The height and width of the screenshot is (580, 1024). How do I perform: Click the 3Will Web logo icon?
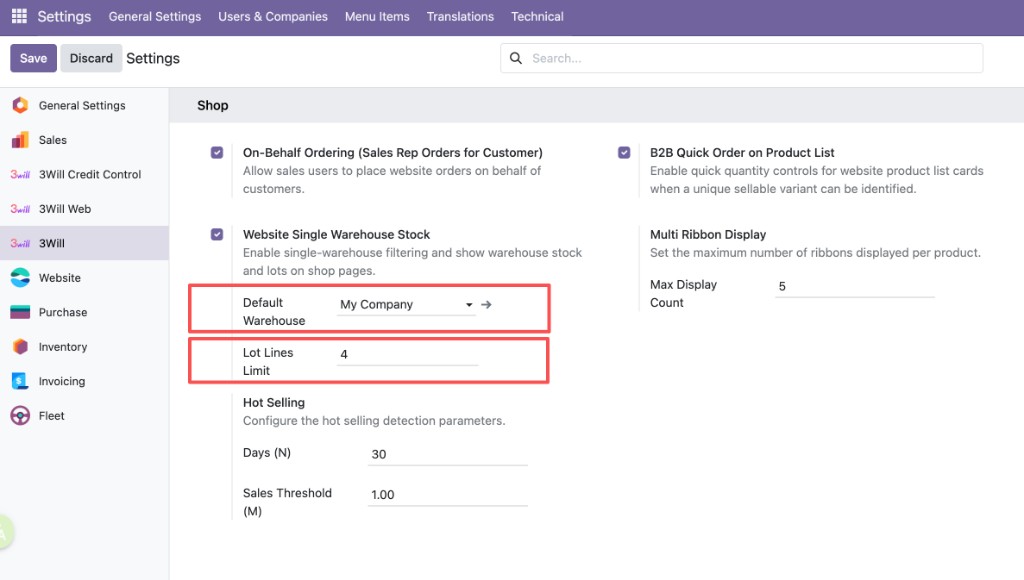(x=20, y=209)
